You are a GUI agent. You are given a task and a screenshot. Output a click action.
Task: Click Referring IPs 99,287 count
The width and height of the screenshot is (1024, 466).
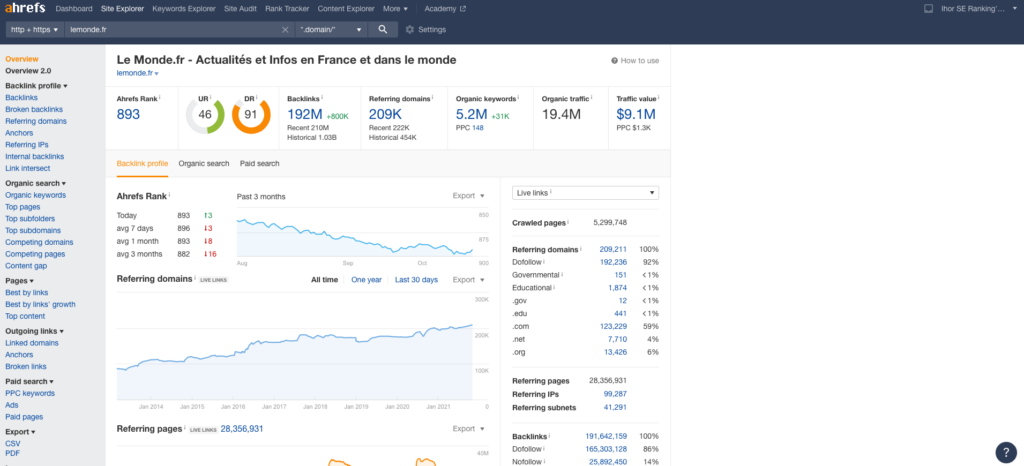(615, 394)
